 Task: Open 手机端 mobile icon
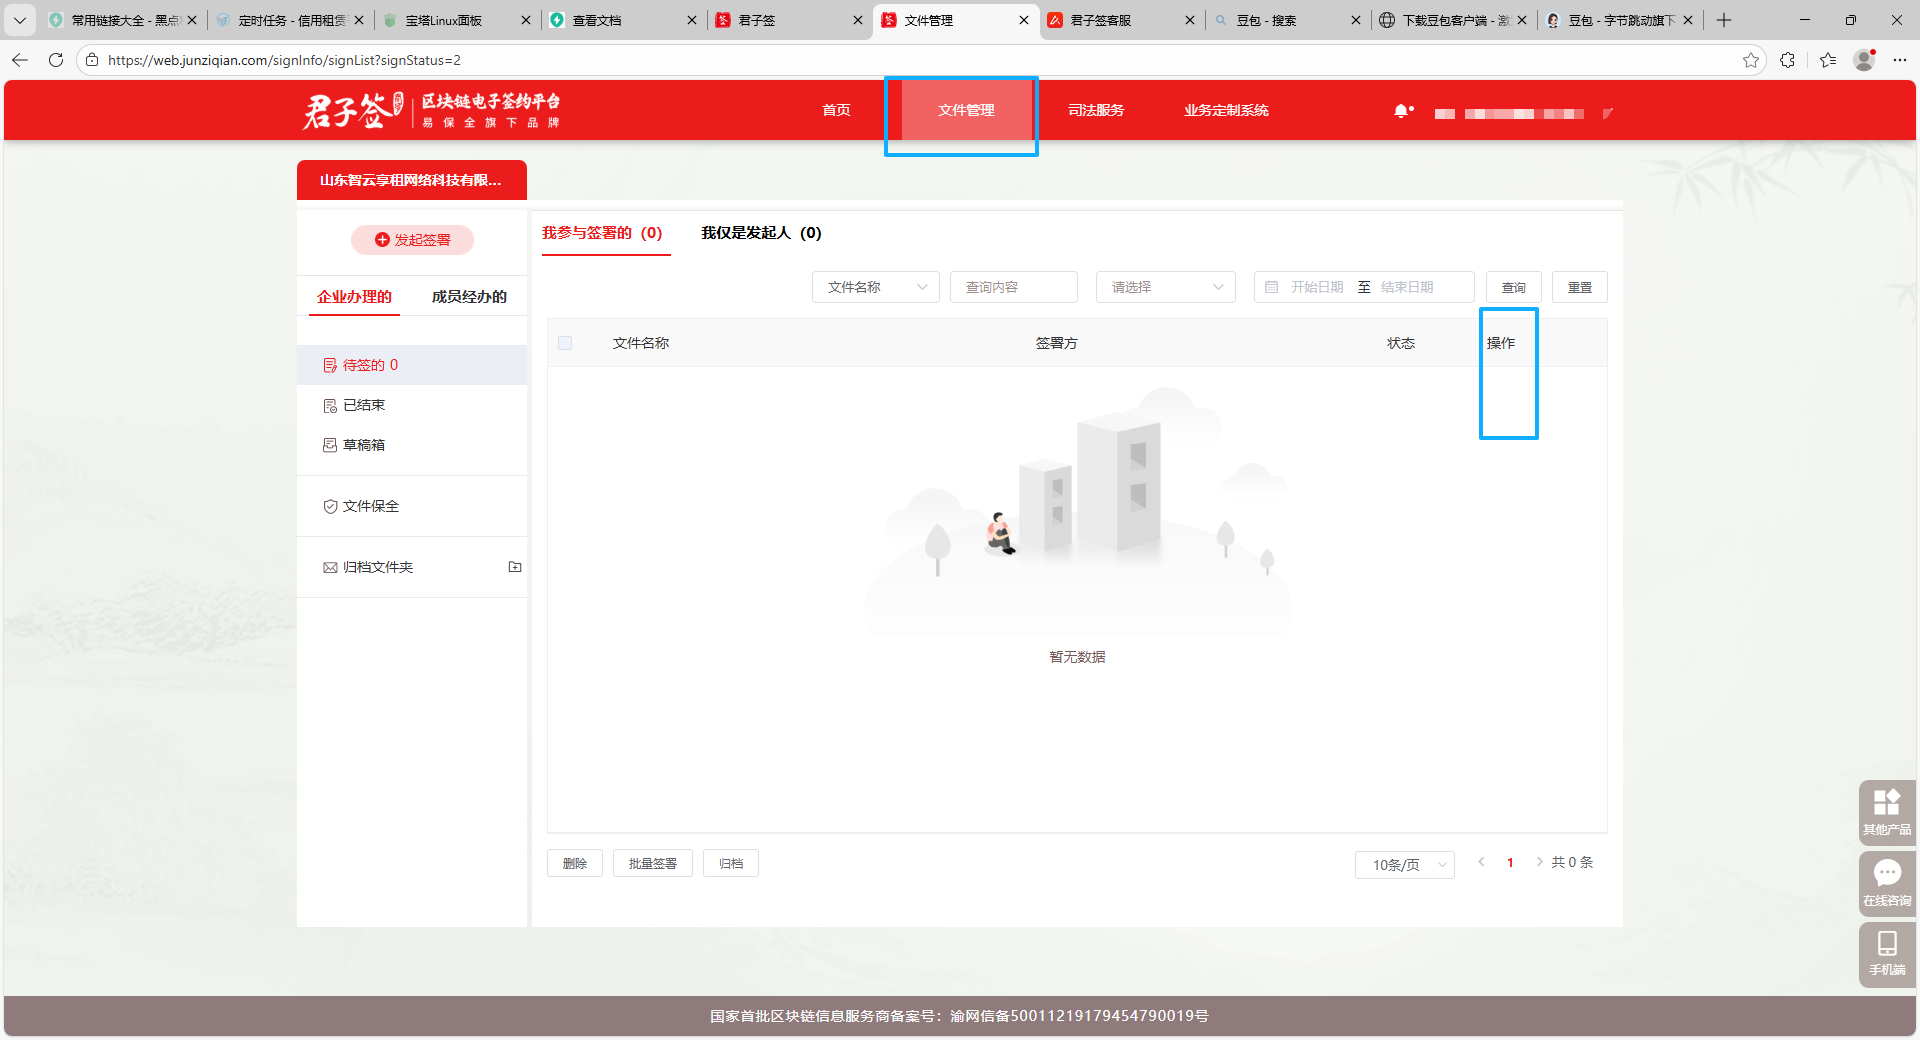click(x=1886, y=953)
